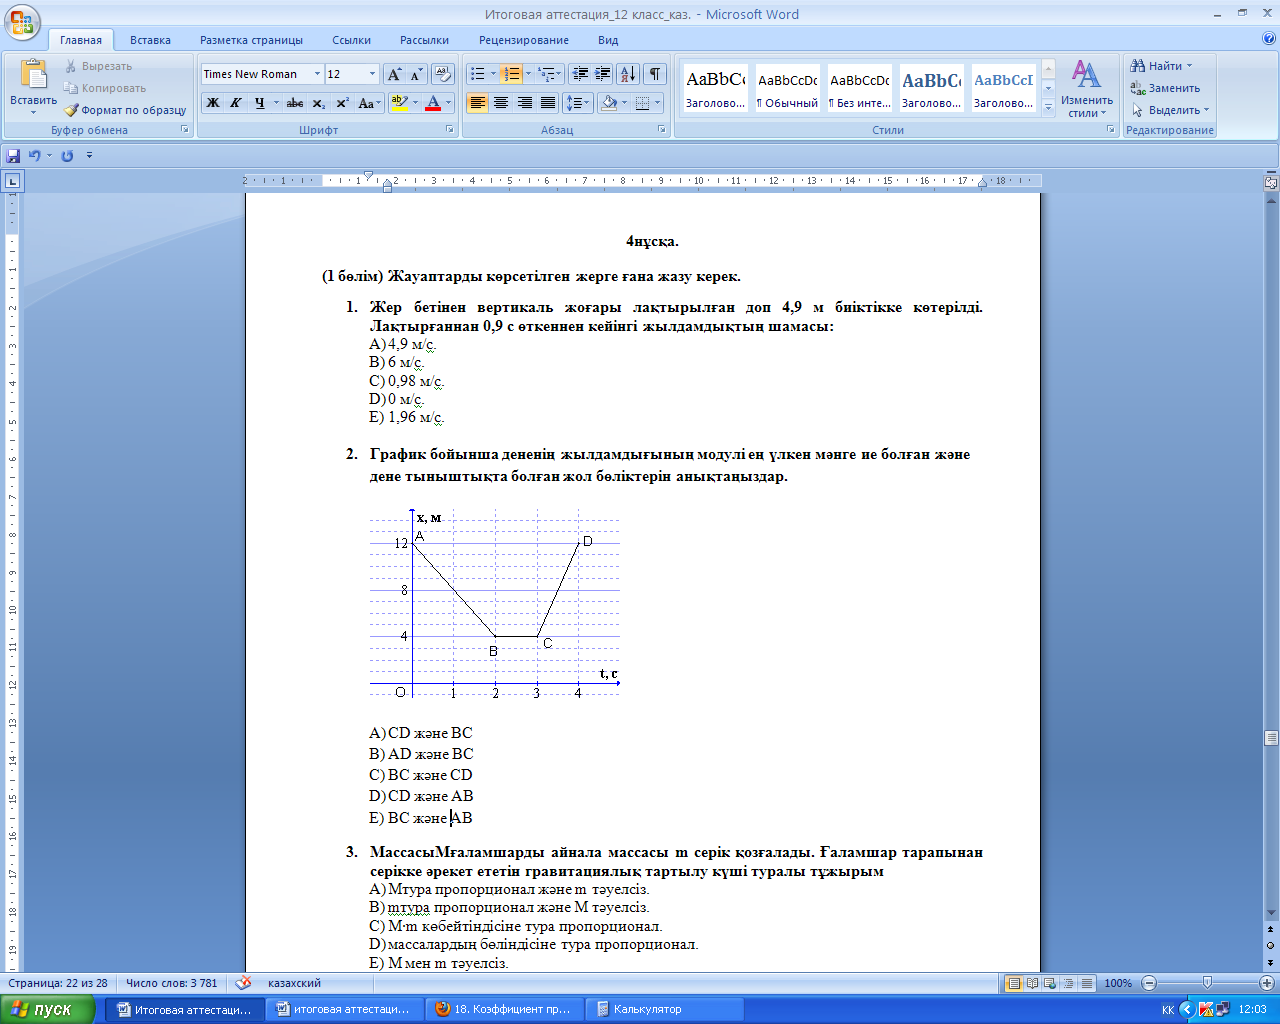1280x1024 pixels.
Task: Expand hidden tray icons arrow
Action: pos(1187,1009)
